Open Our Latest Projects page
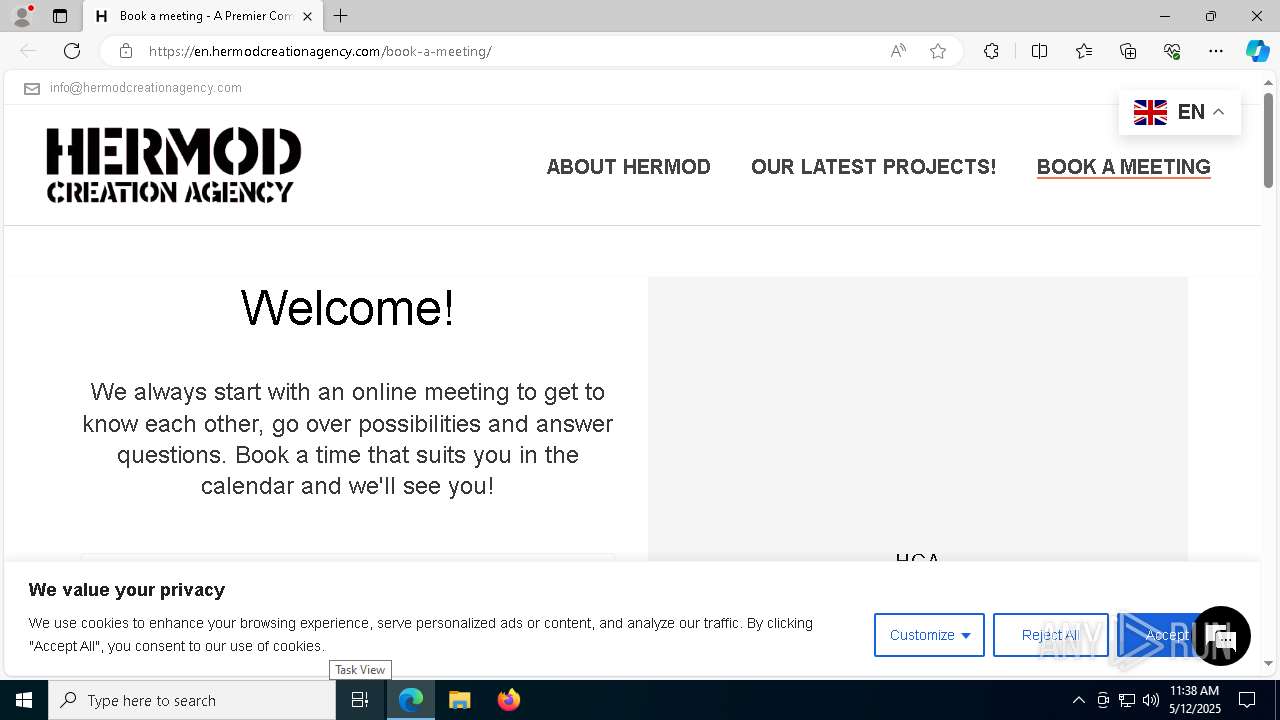Image resolution: width=1280 pixels, height=720 pixels. (873, 167)
